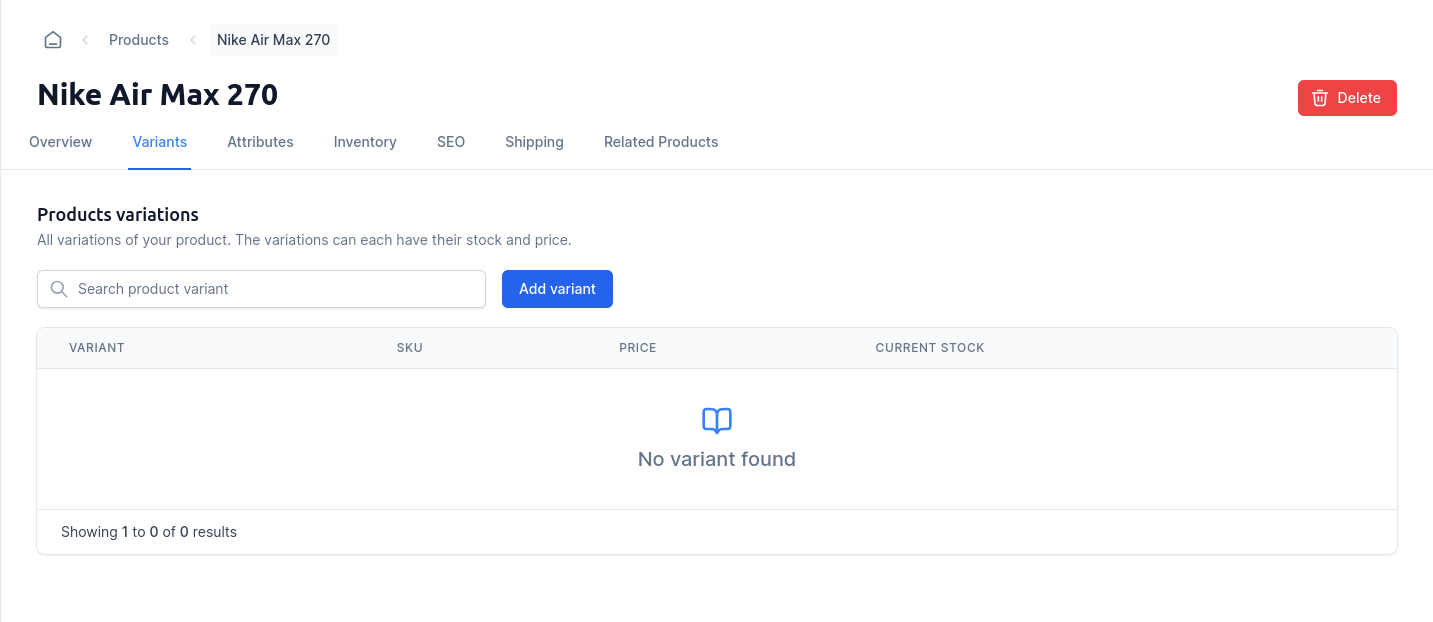This screenshot has width=1433, height=622.
Task: Delete the Nike Air Max 270 product
Action: (x=1347, y=98)
